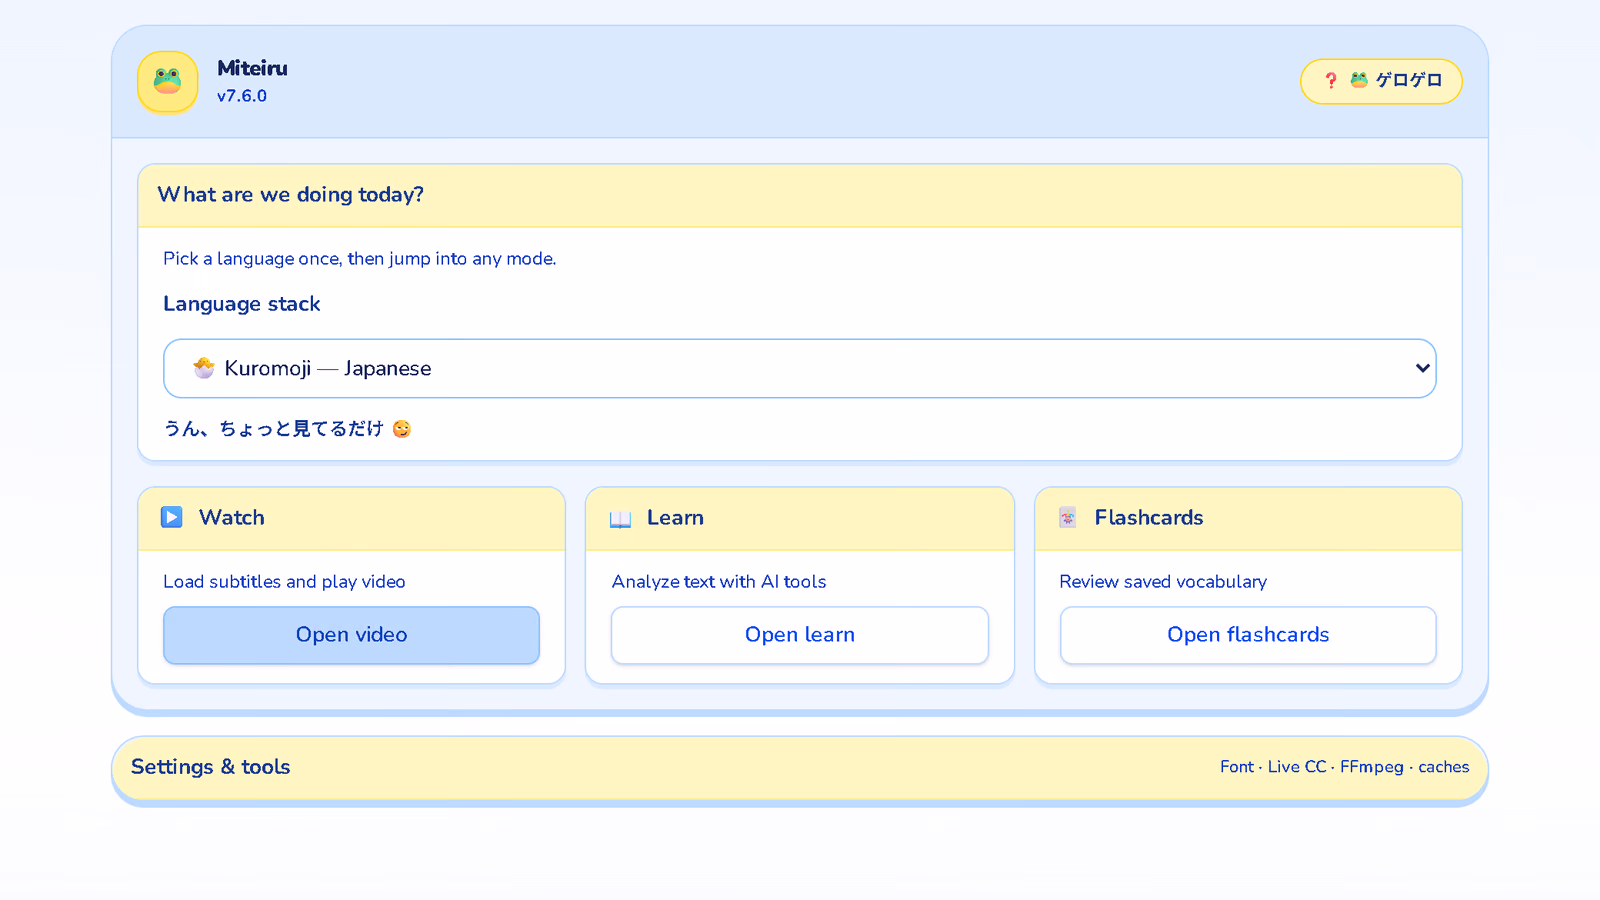Click 'Load subtitles and play video' text

pos(284,582)
